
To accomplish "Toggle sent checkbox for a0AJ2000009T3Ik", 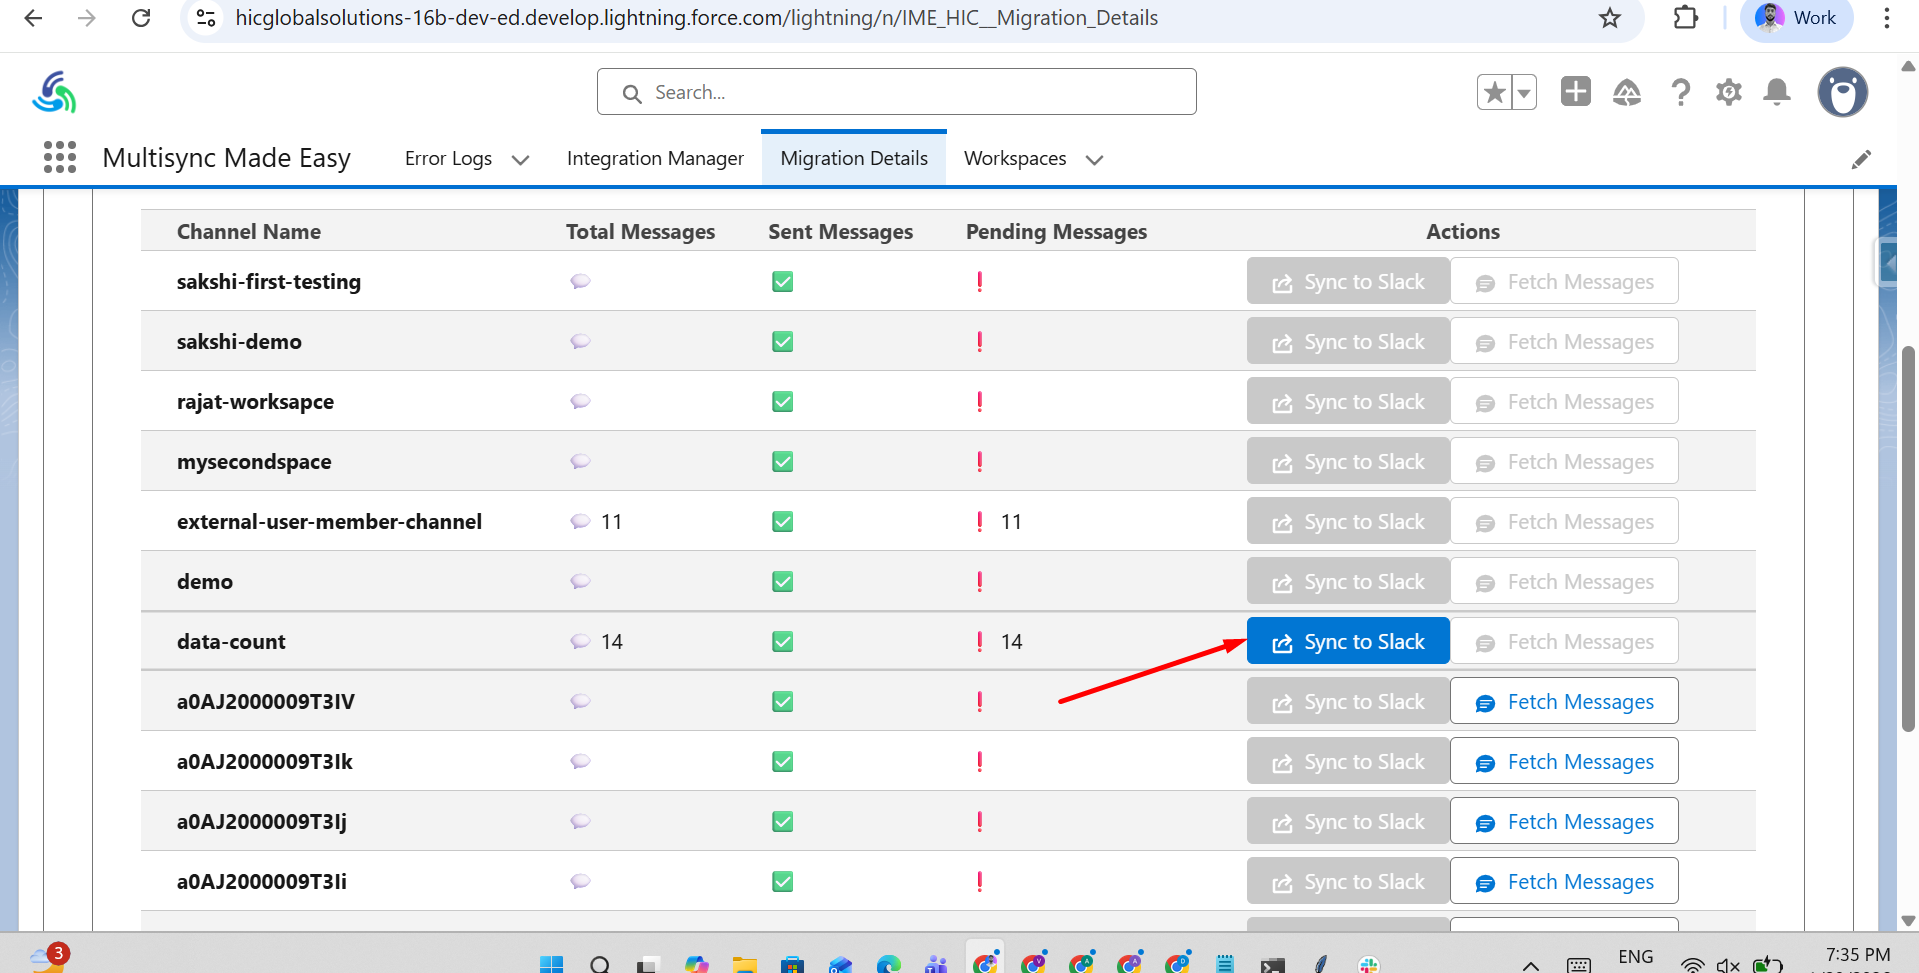I will point(783,762).
